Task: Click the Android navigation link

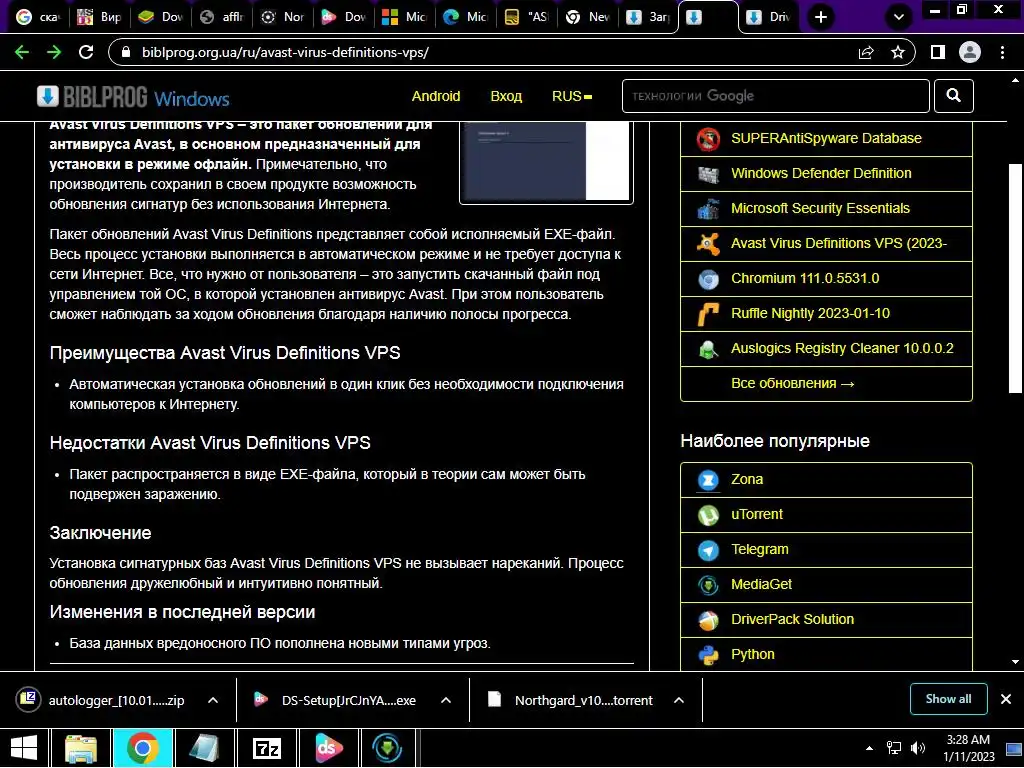Action: click(x=436, y=96)
